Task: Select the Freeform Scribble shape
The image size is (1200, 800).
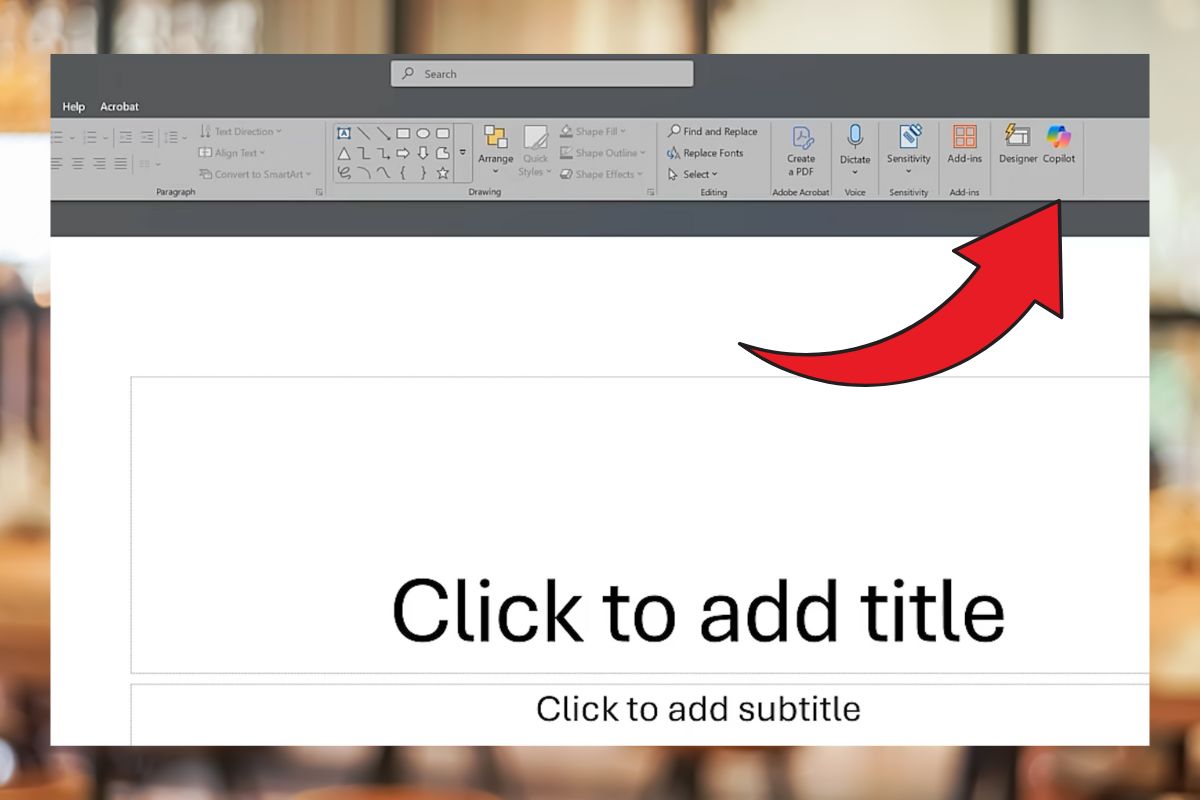Action: pyautogui.click(x=344, y=173)
